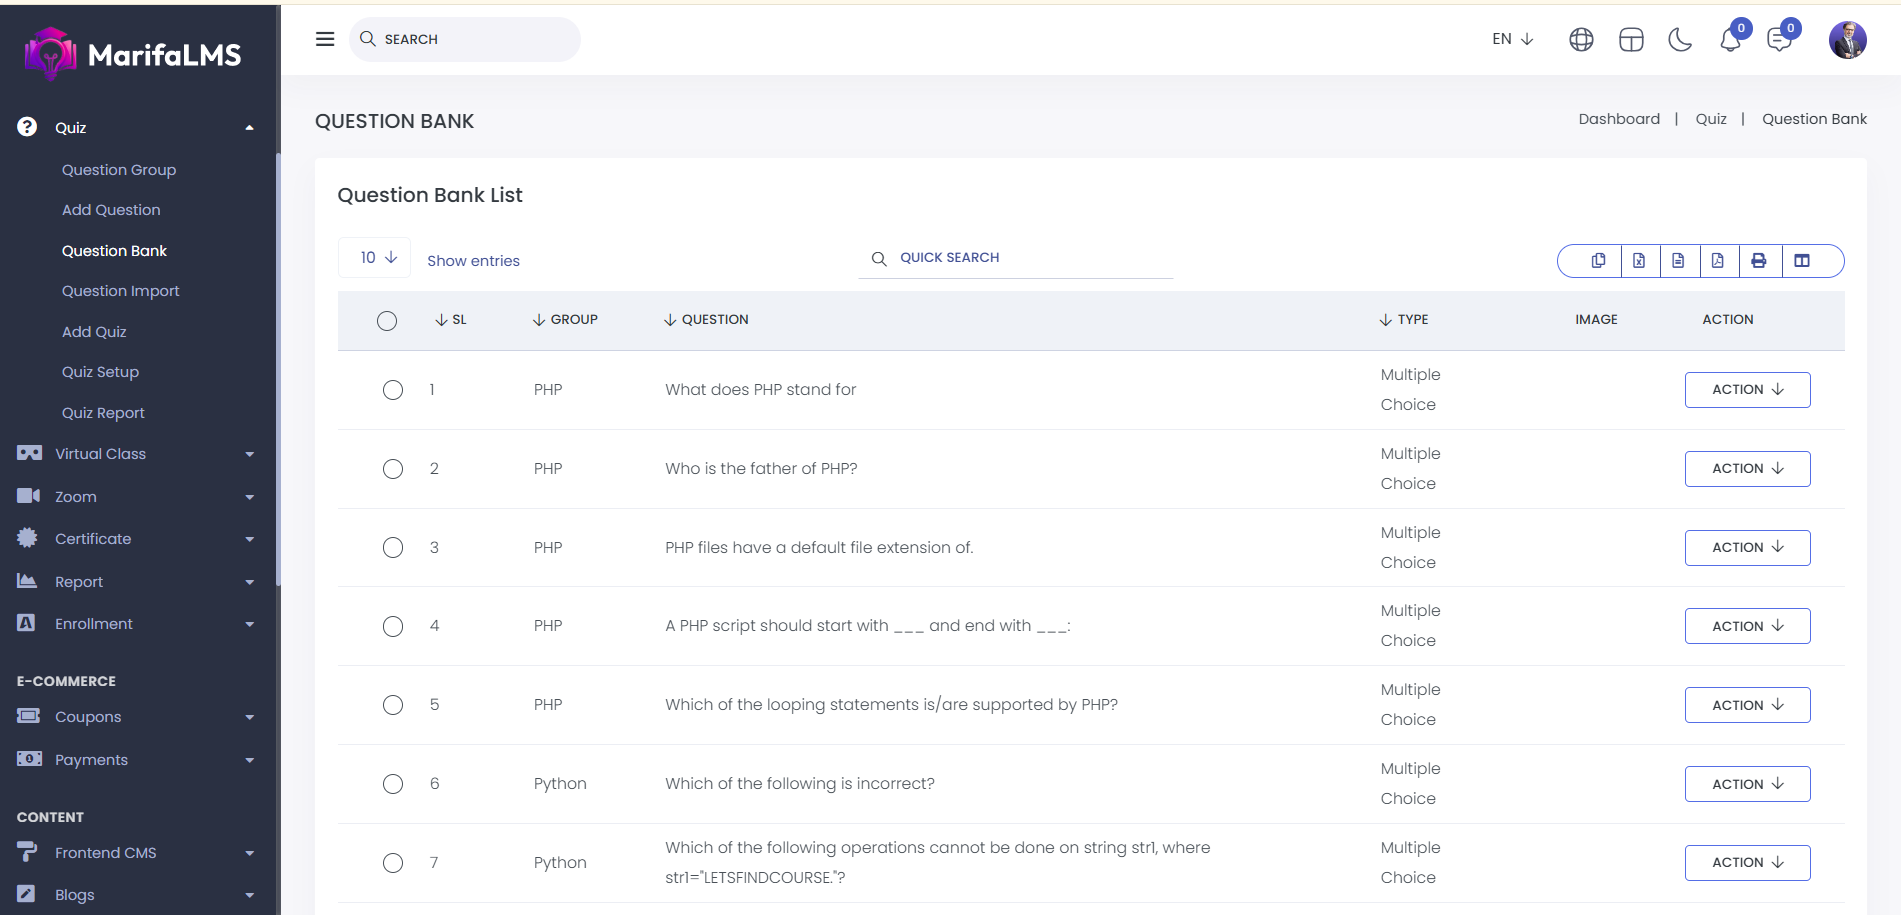
Task: Open notifications bell
Action: [x=1730, y=40]
